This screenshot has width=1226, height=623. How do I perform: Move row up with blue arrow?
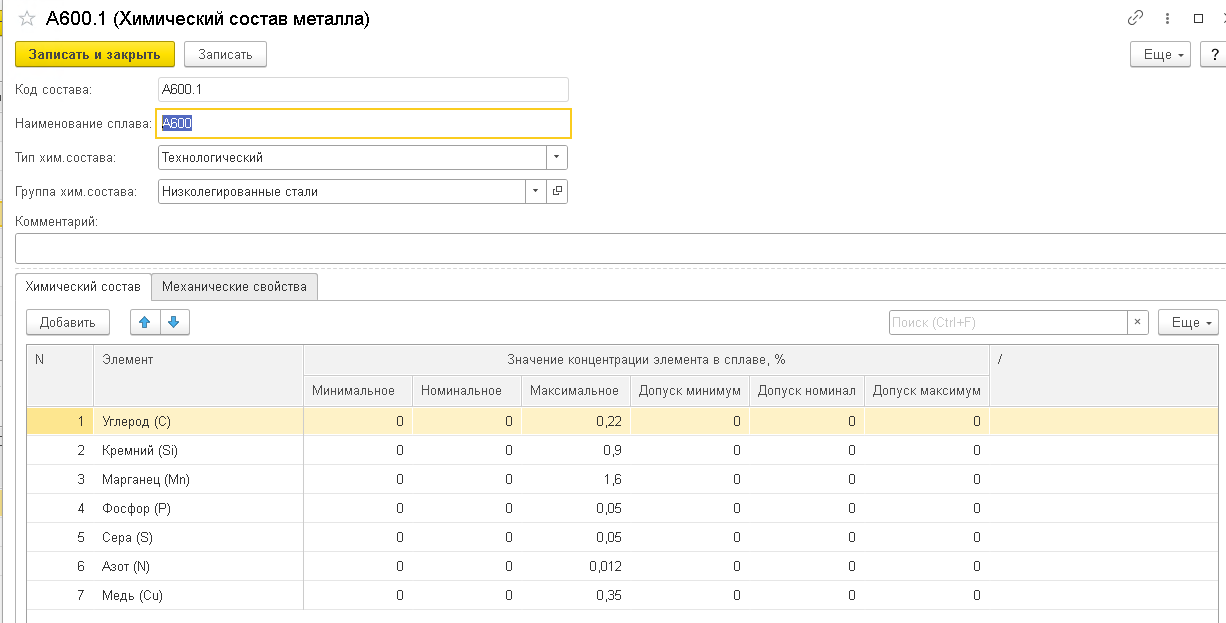pos(145,322)
